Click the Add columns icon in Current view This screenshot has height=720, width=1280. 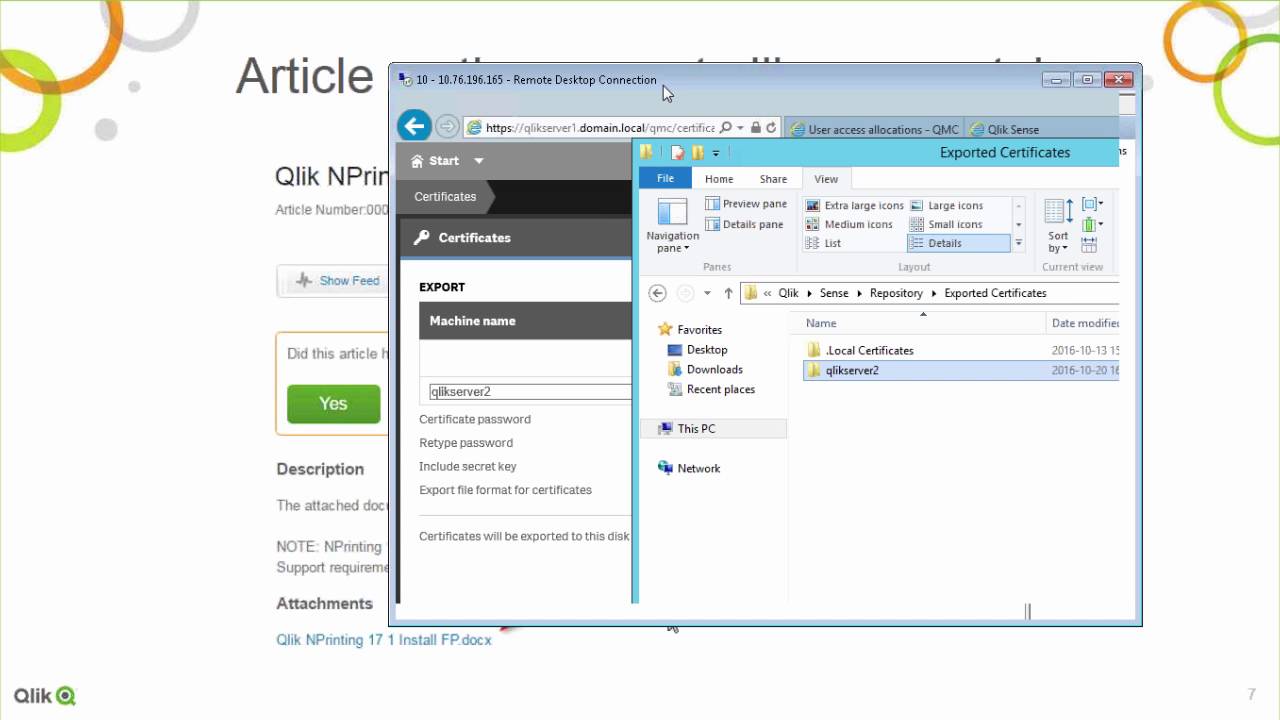[1090, 224]
